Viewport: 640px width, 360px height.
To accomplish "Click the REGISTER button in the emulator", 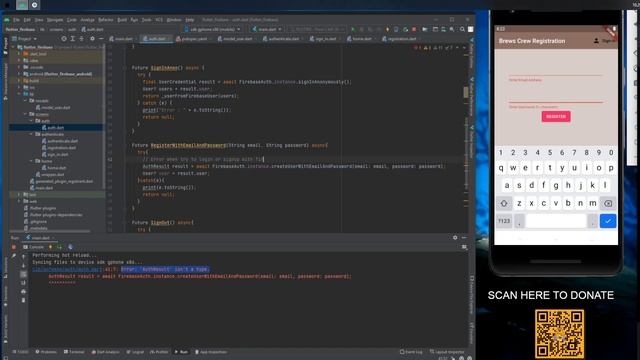I will pos(556,116).
